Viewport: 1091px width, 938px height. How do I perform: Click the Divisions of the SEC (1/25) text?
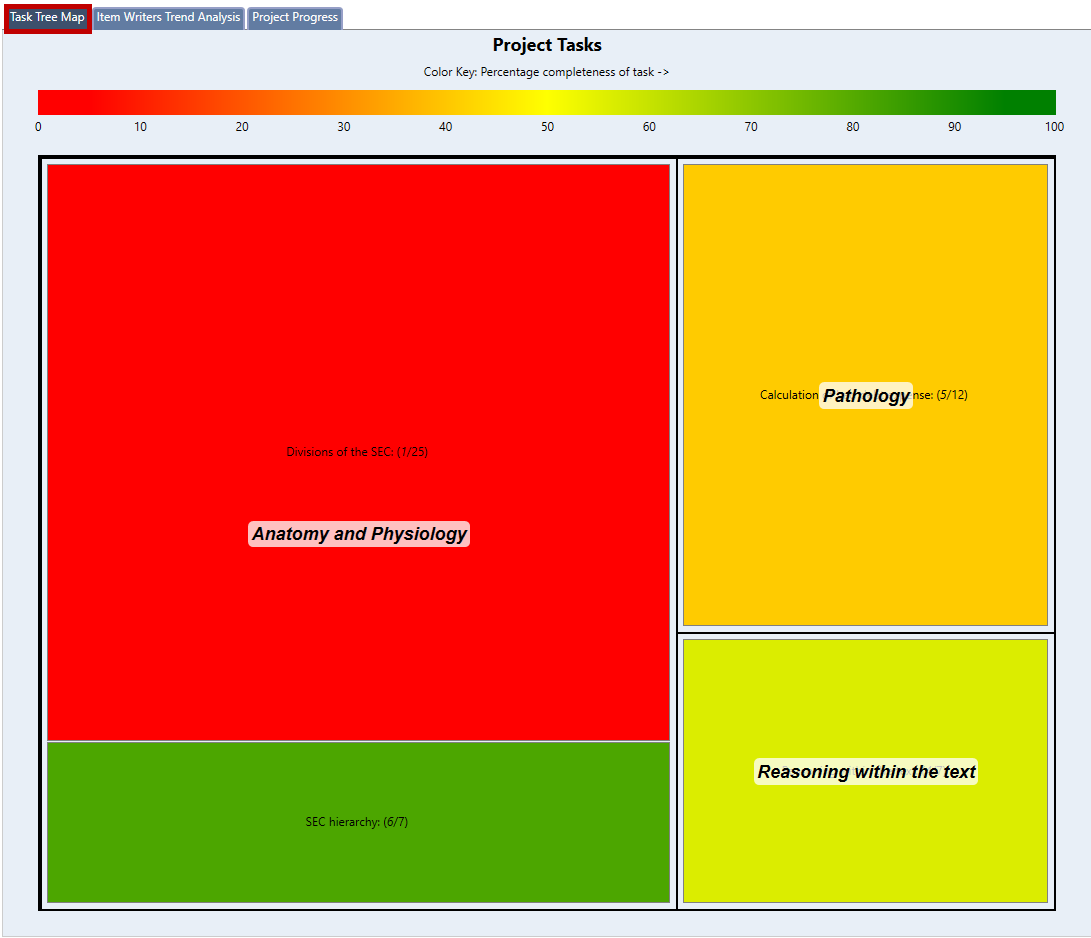click(357, 452)
